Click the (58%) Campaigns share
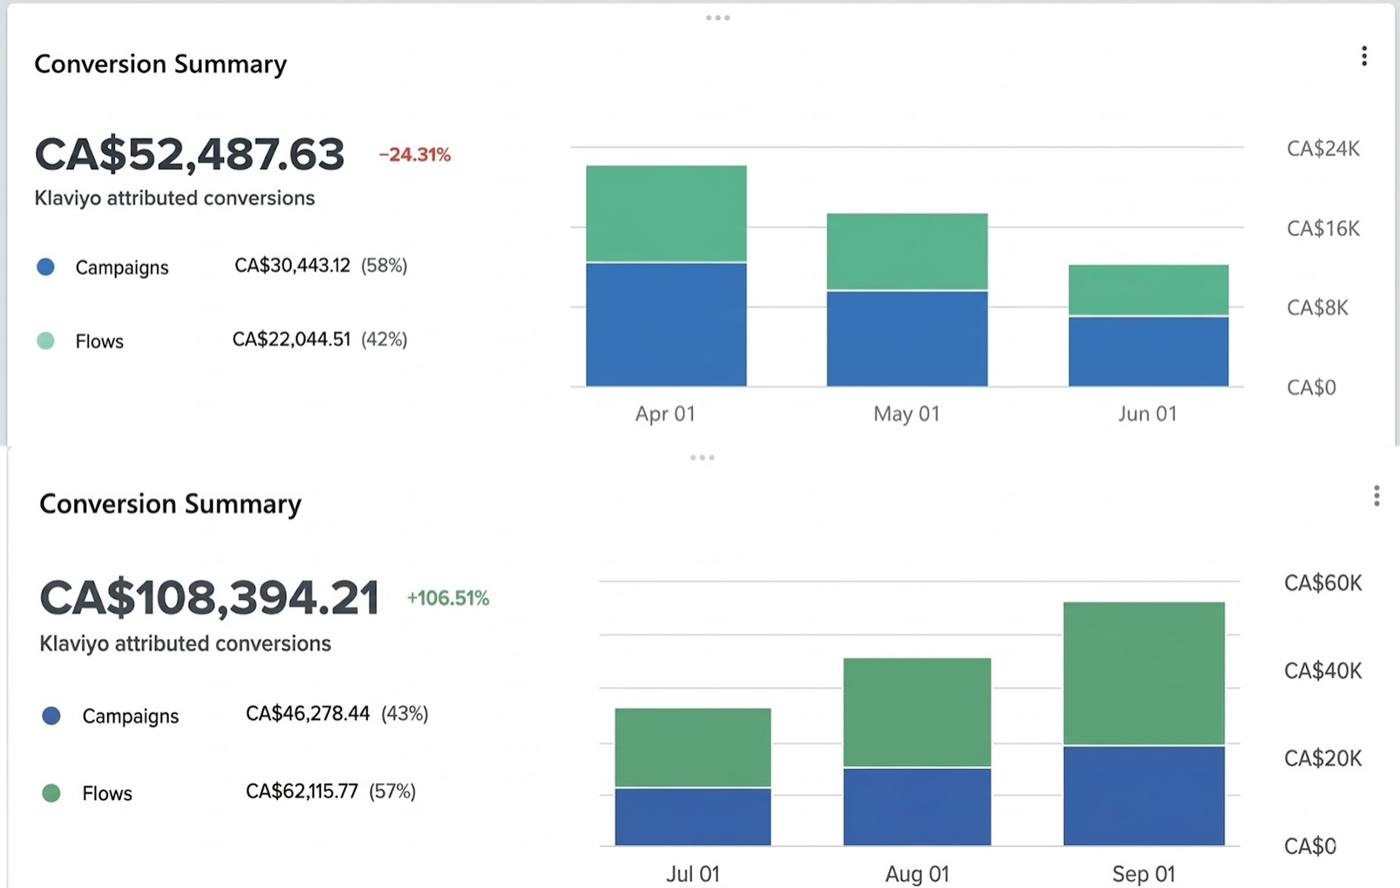Screen dimensions: 1400x888 384,265
